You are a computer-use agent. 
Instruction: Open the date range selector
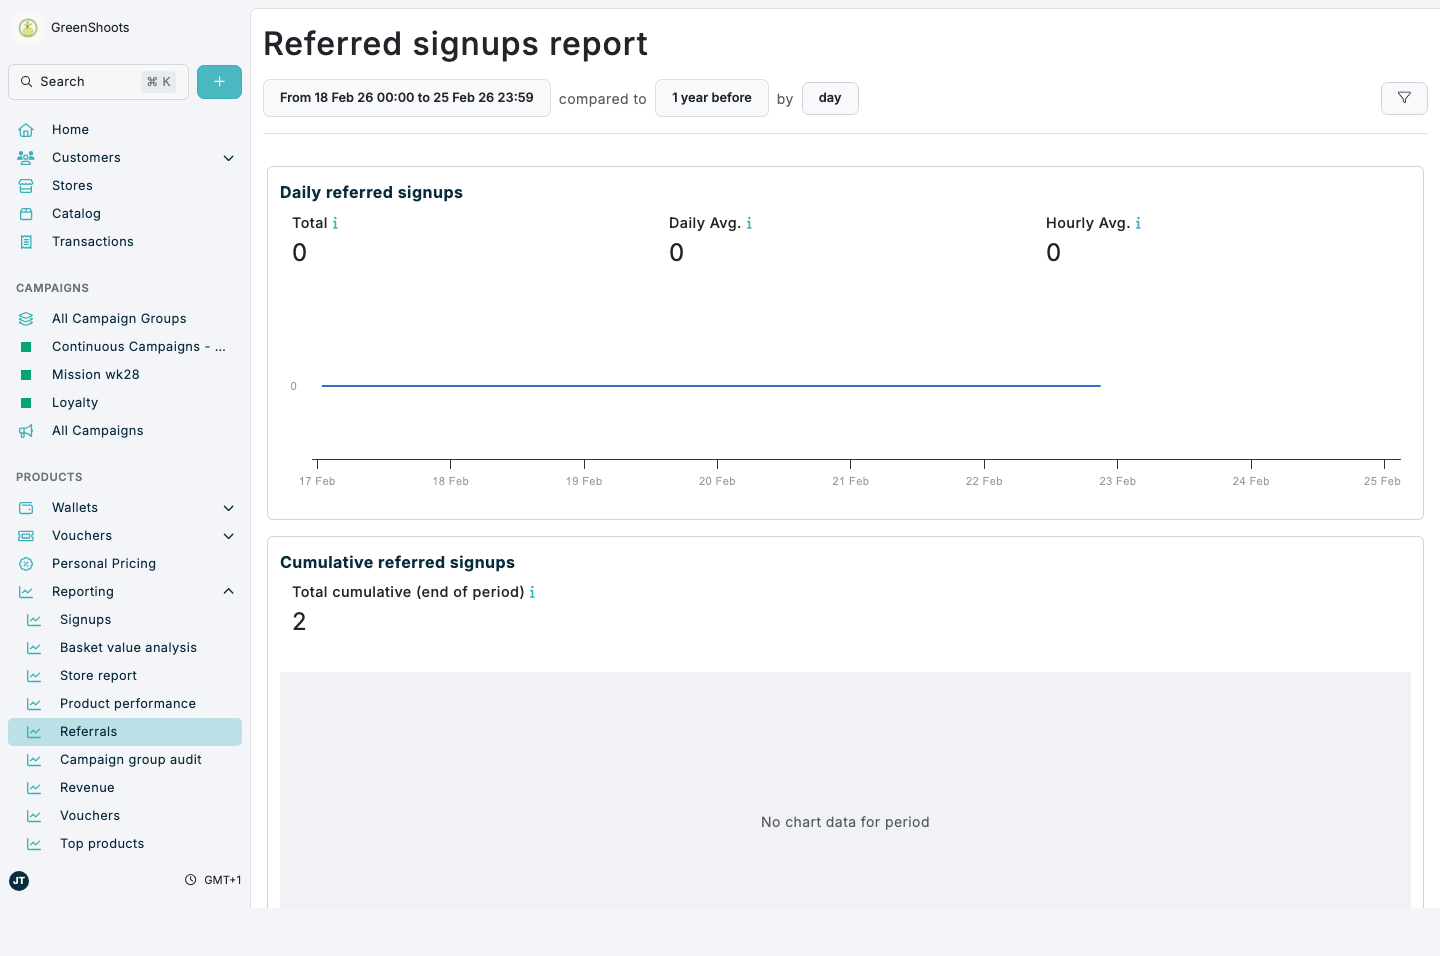tap(406, 97)
